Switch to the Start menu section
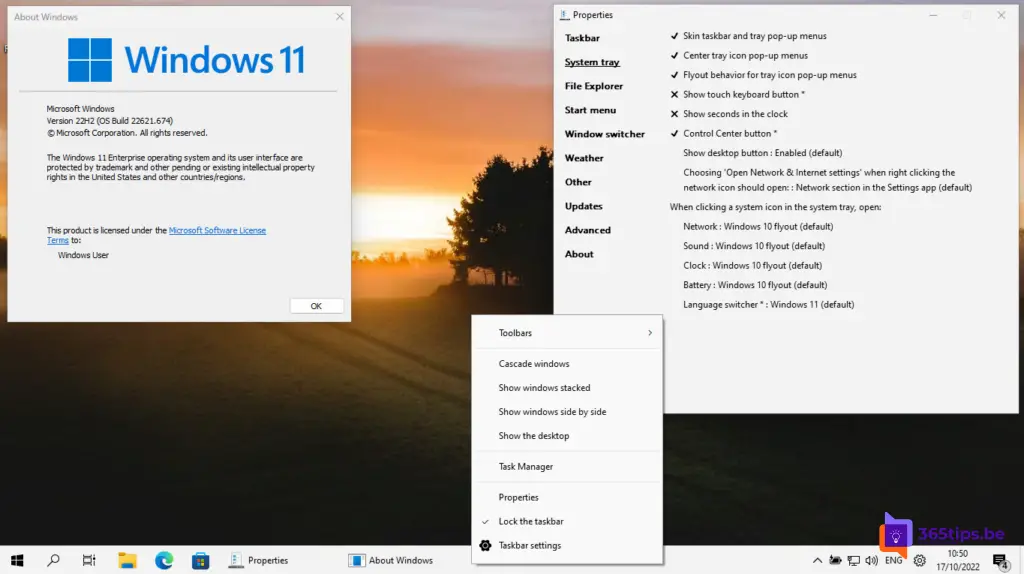1024x574 pixels. point(590,110)
